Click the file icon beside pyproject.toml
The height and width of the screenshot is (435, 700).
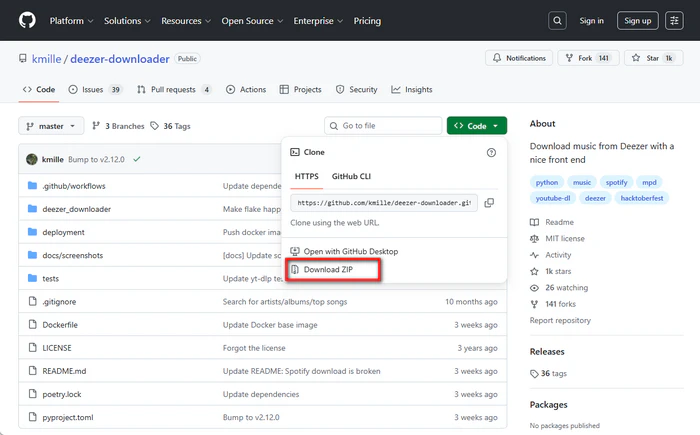[32, 417]
